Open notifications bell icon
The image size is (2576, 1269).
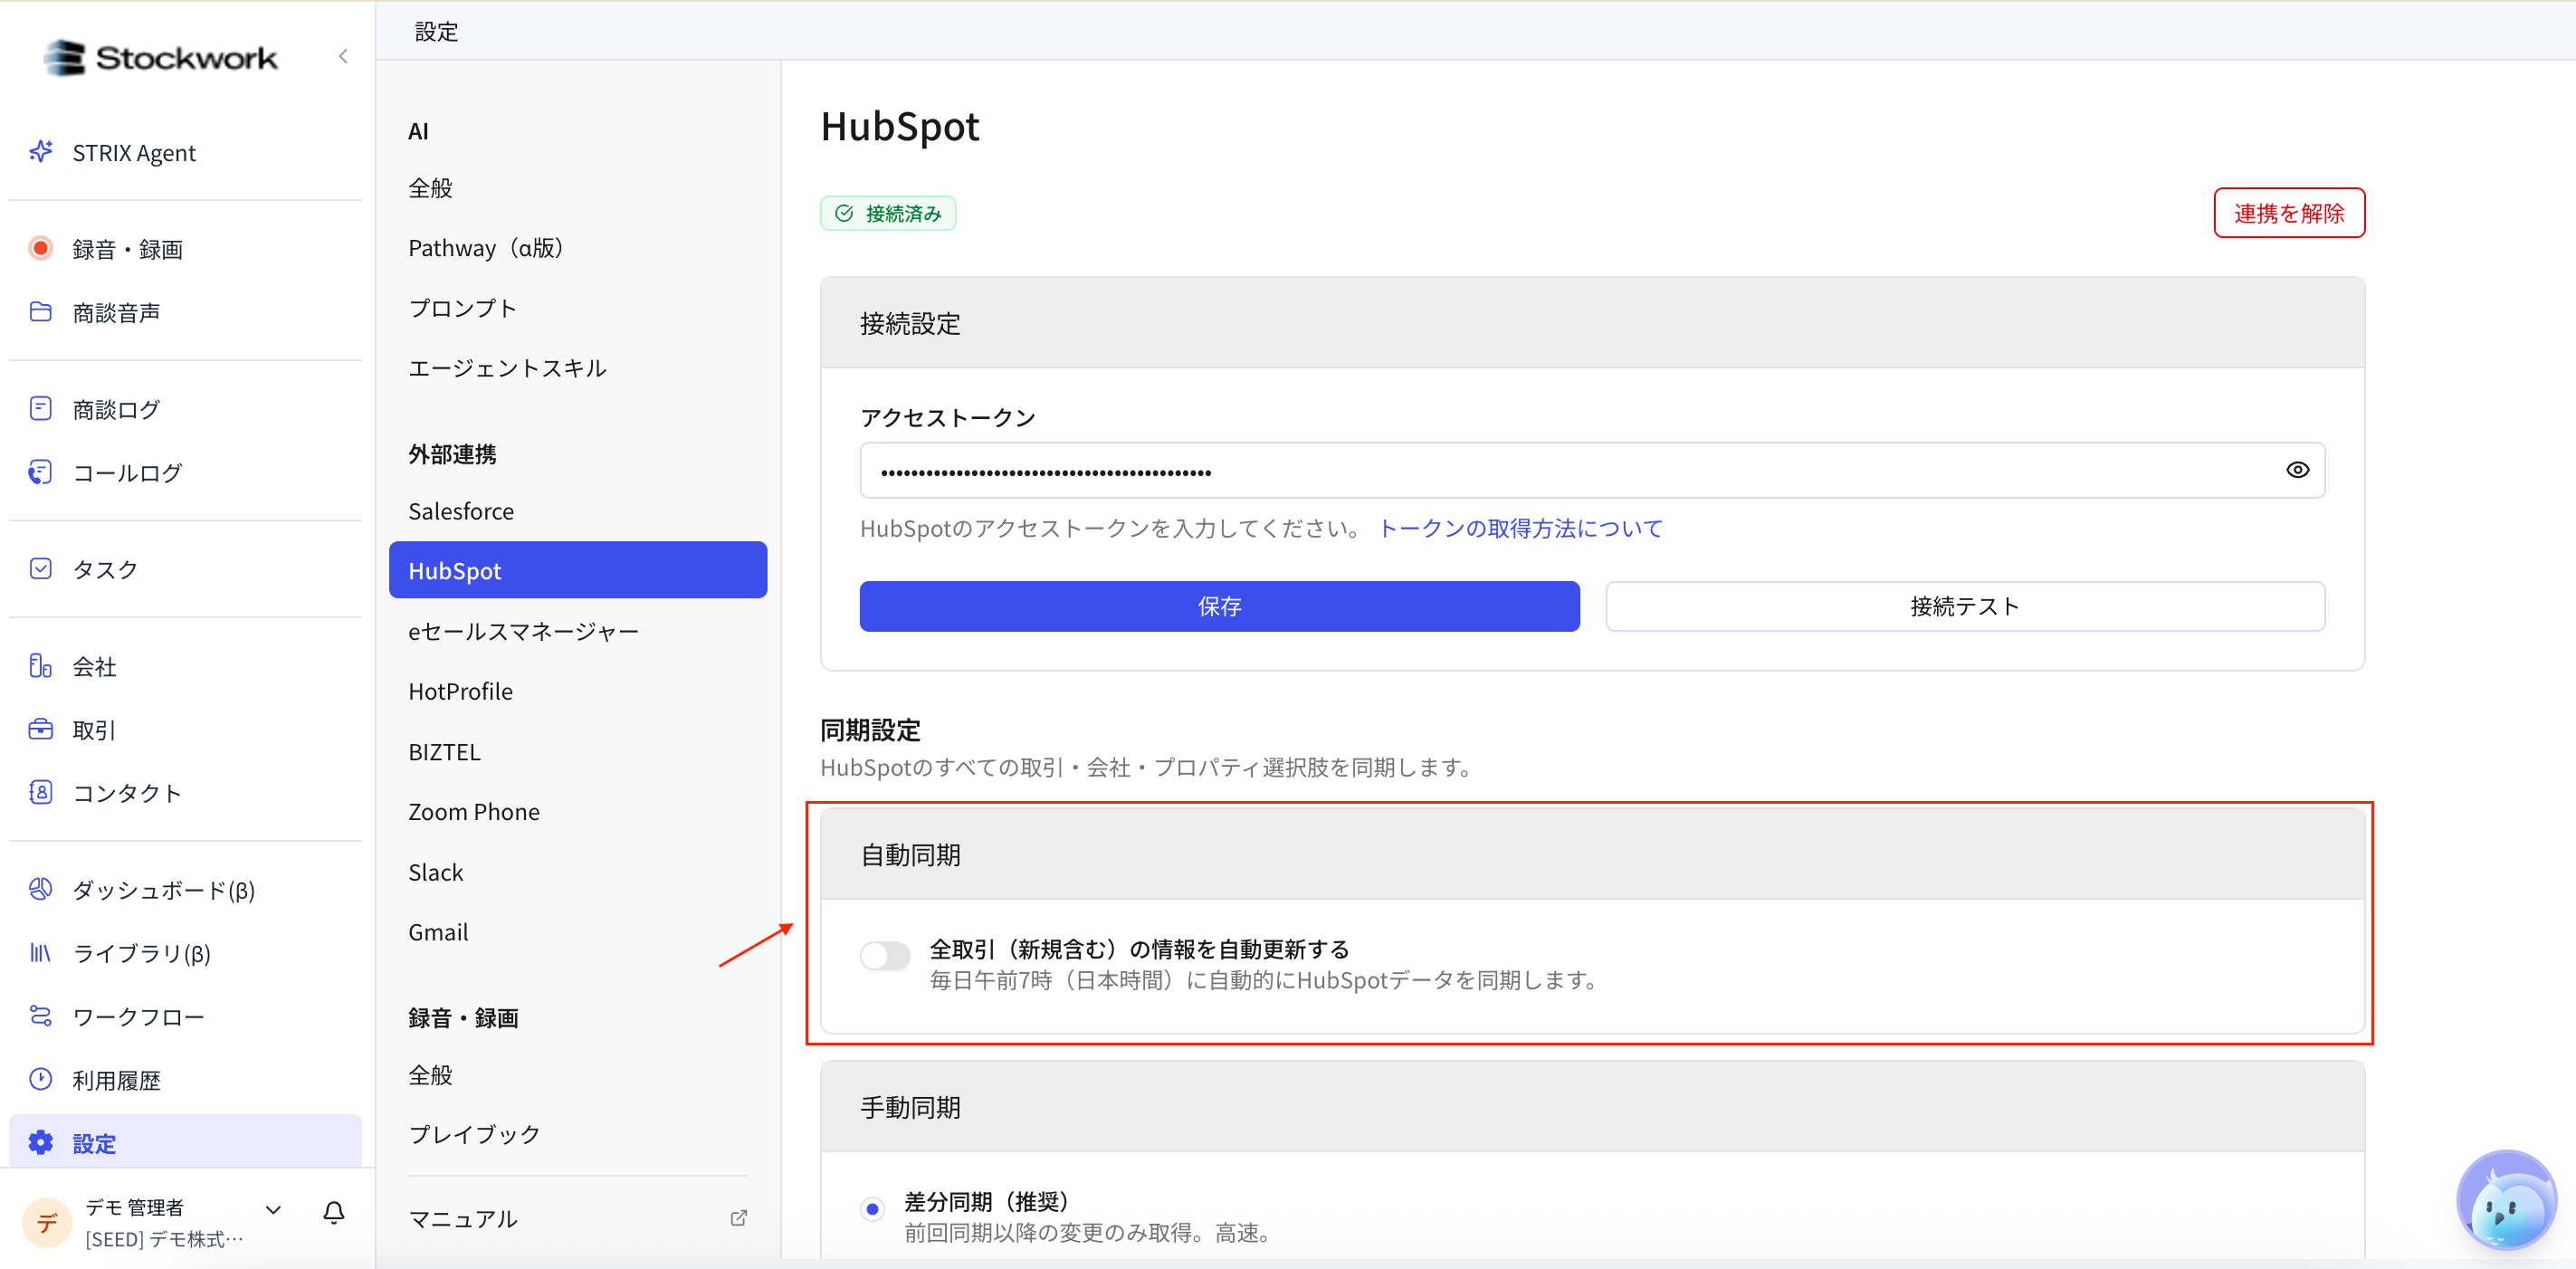[334, 1212]
